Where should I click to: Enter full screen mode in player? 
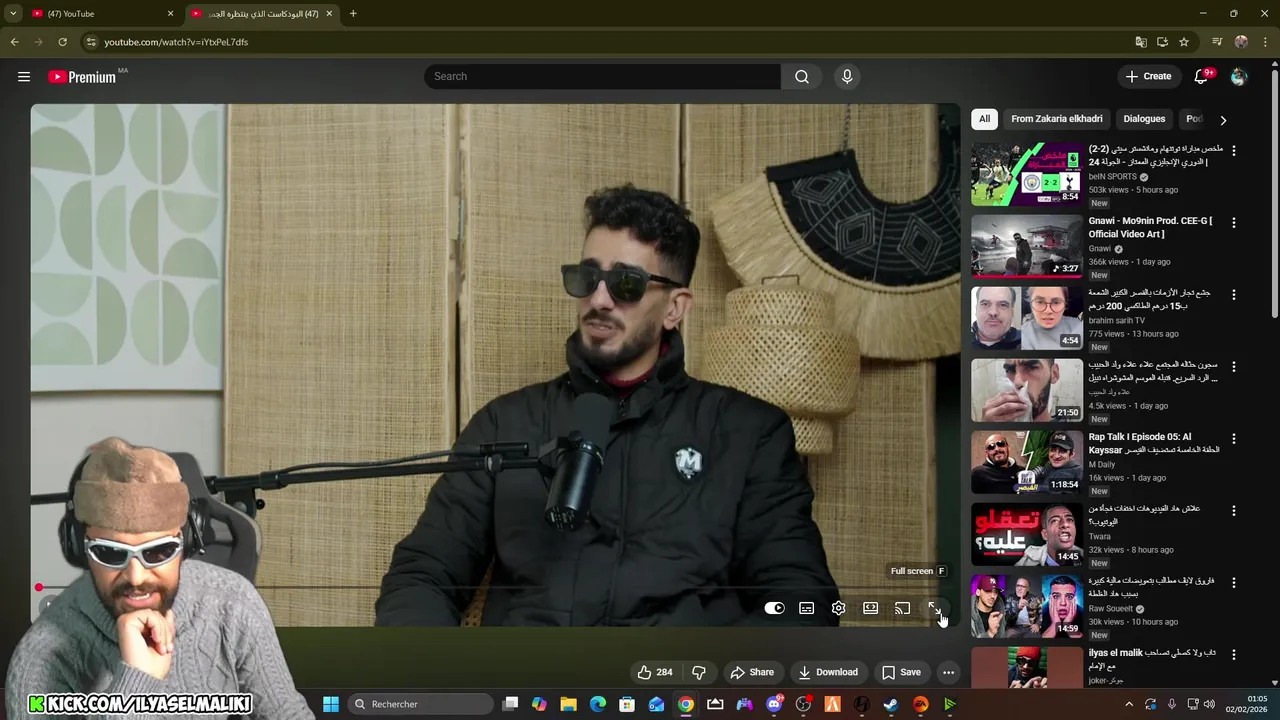[934, 608]
